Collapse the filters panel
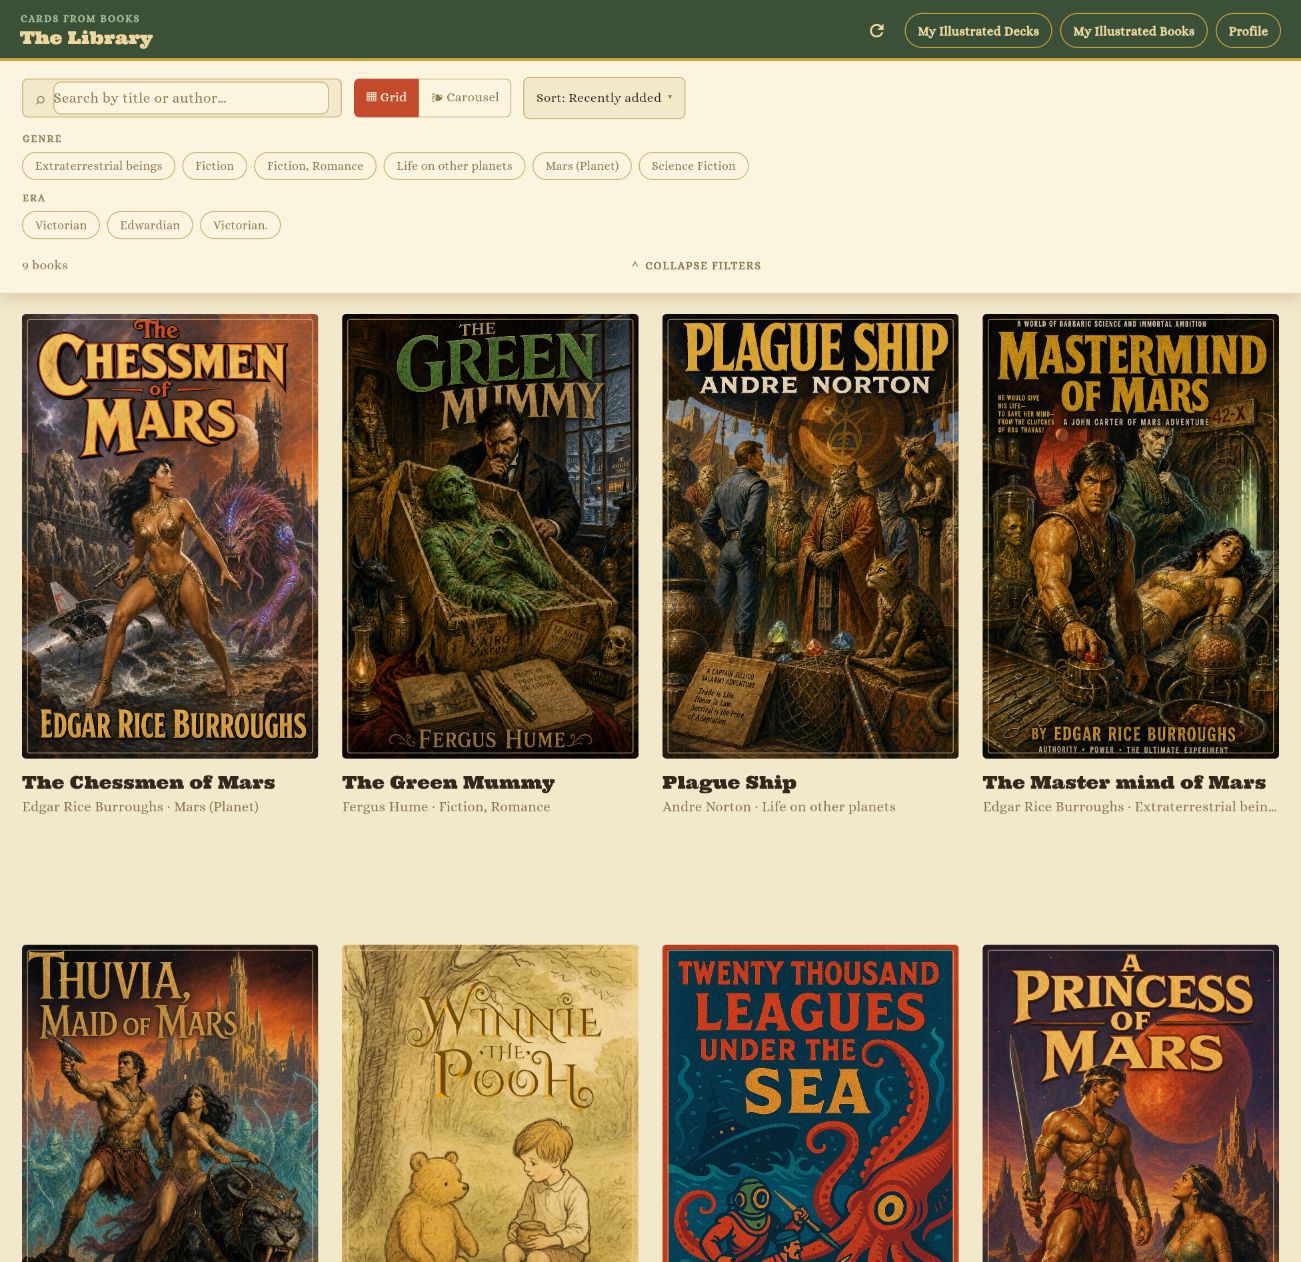 [x=696, y=266]
